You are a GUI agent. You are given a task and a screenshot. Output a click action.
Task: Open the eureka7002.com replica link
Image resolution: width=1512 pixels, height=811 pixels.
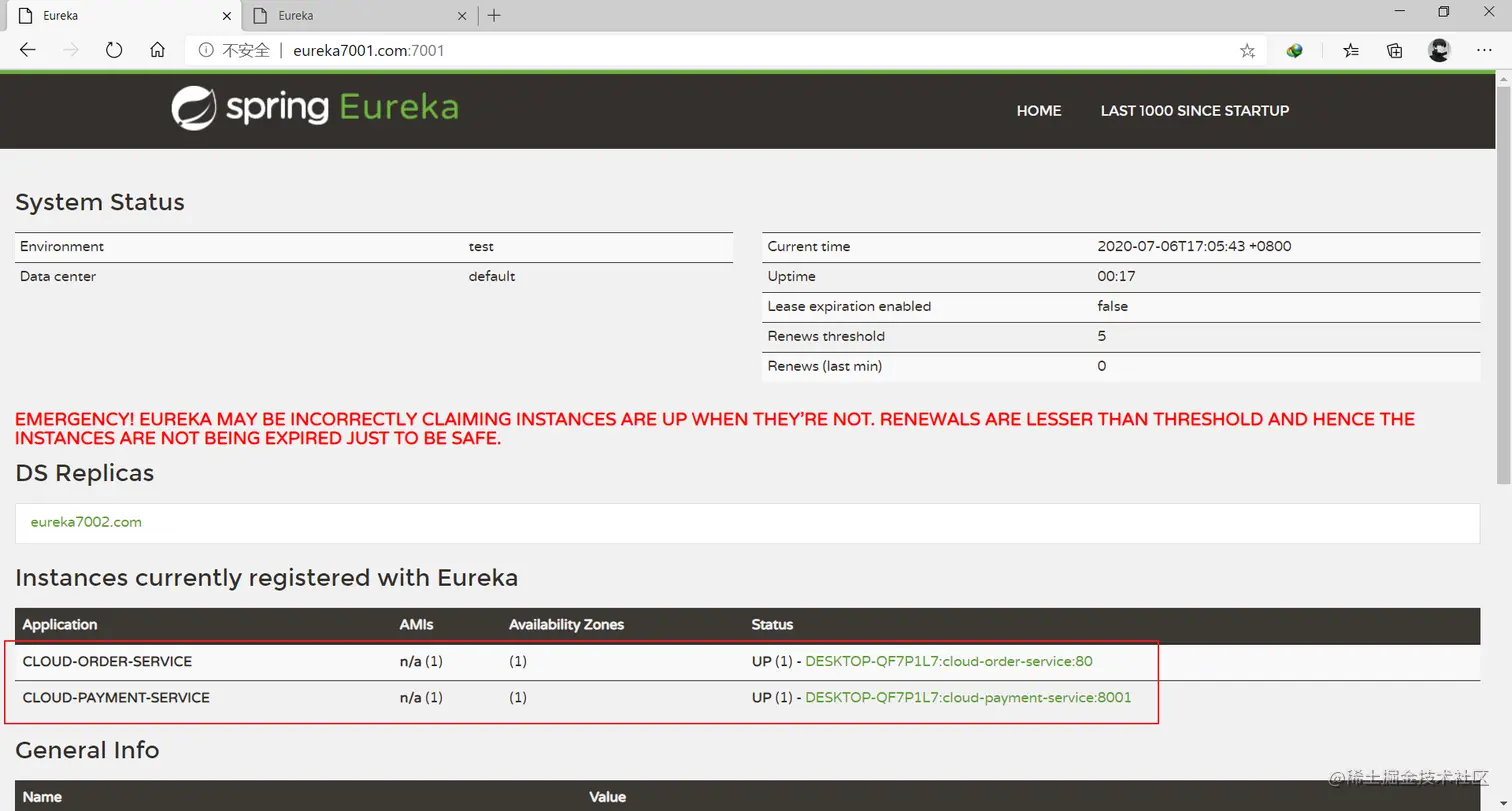coord(86,522)
